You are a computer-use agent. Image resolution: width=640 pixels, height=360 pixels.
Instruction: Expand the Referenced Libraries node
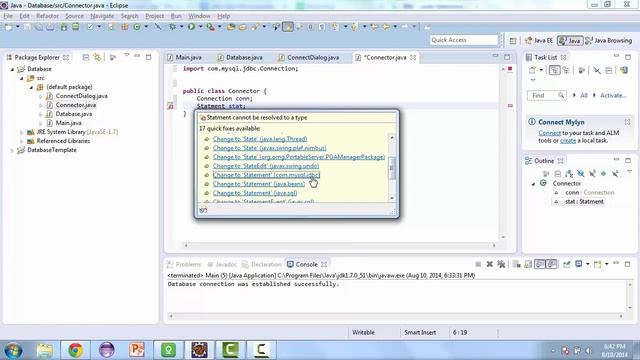tap(22, 141)
